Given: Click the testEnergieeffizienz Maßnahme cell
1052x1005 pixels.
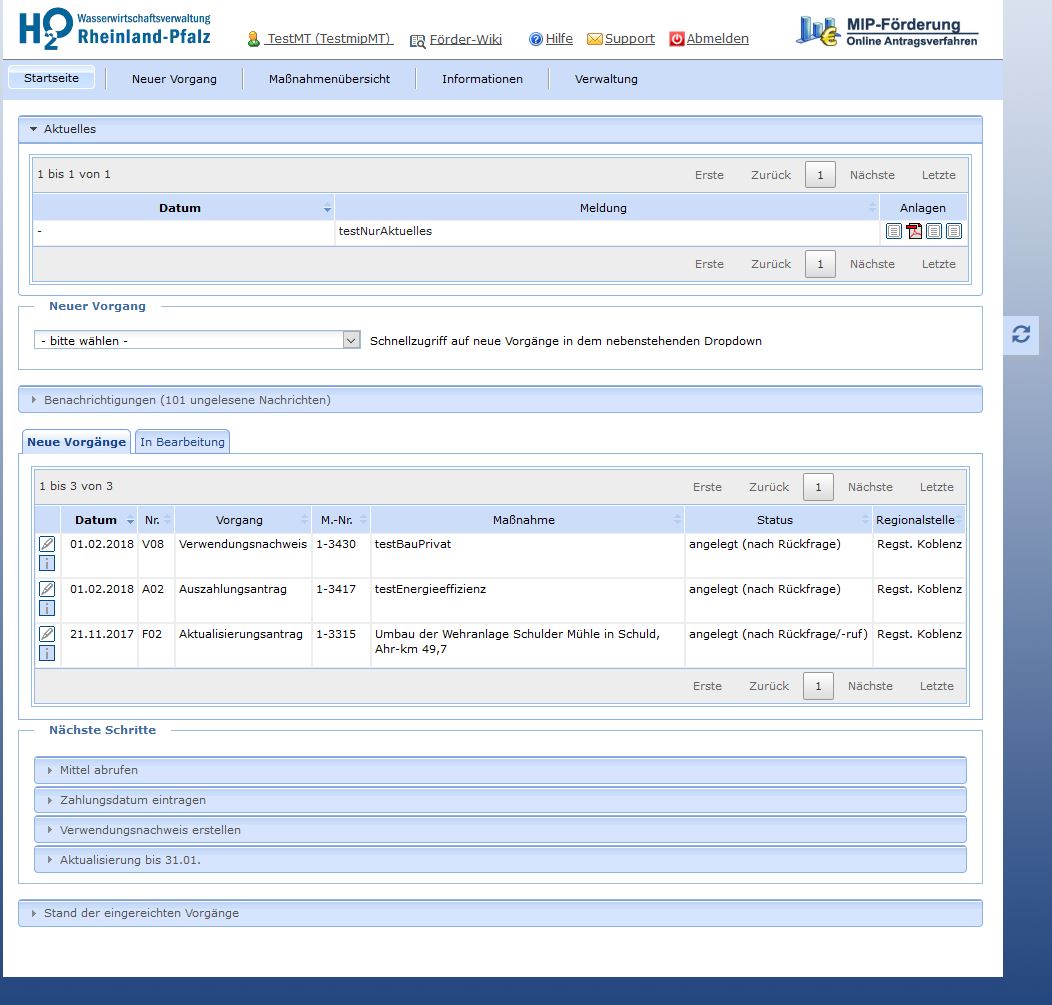Looking at the screenshot, I should click(x=527, y=600).
